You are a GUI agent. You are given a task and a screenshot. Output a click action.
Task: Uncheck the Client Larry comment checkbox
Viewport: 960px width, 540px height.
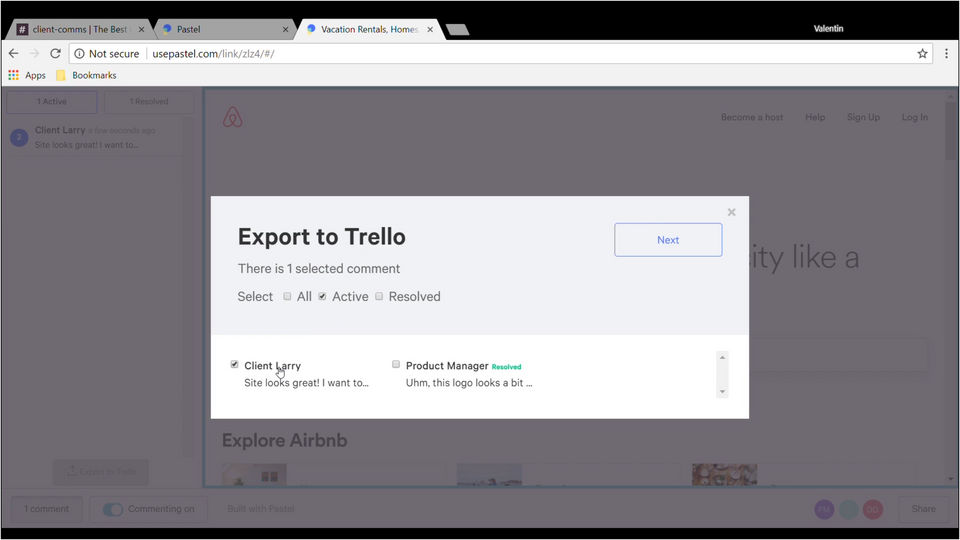234,364
